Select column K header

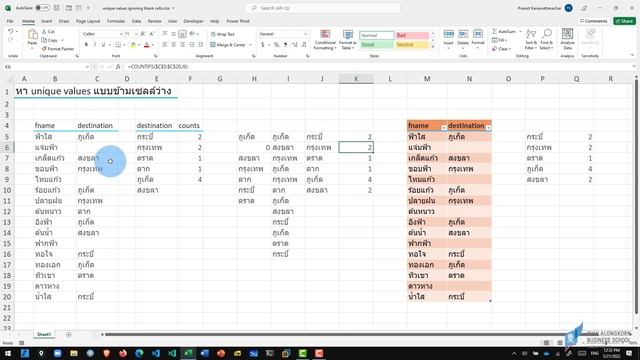point(356,79)
